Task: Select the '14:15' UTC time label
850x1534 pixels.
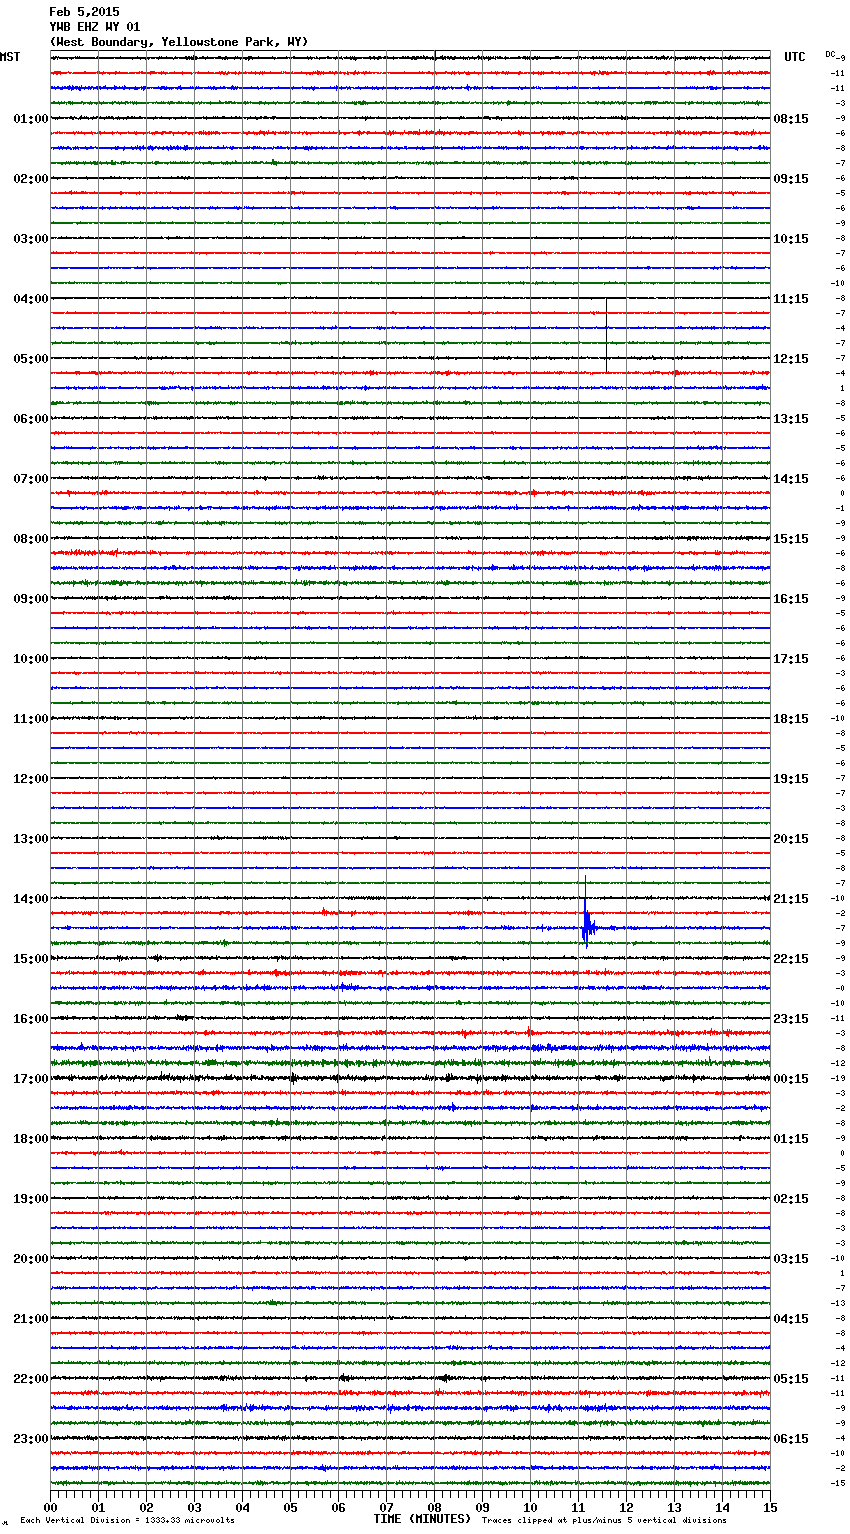Action: [x=791, y=479]
